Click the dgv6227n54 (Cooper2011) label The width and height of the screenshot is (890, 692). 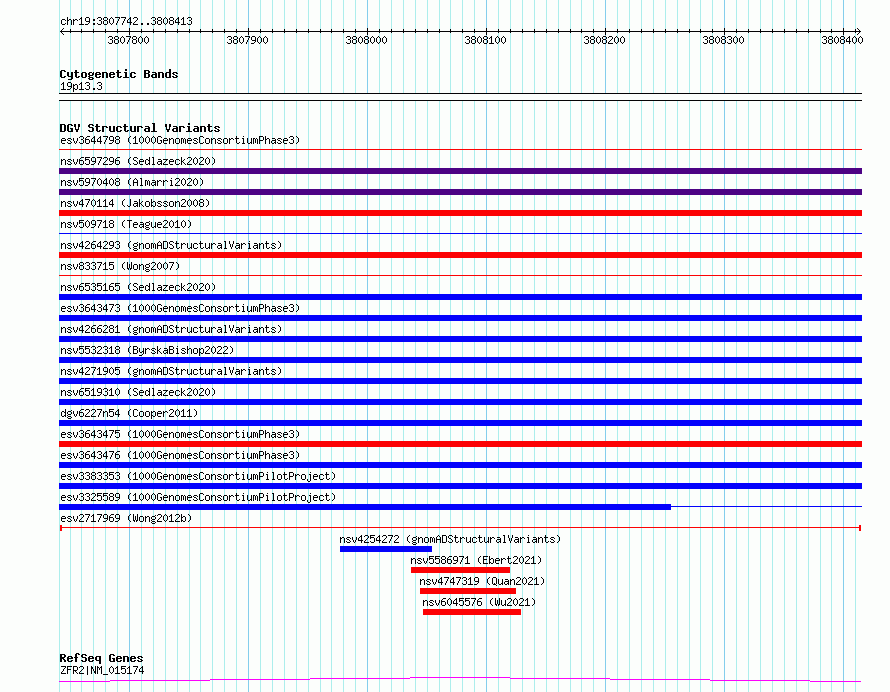pos(129,413)
